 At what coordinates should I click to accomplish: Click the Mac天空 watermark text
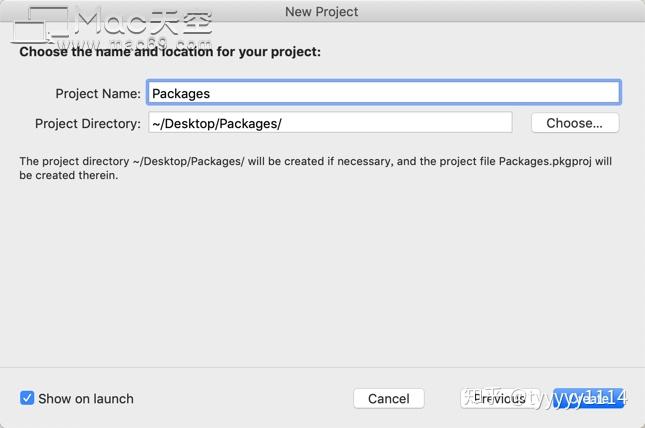[146, 22]
